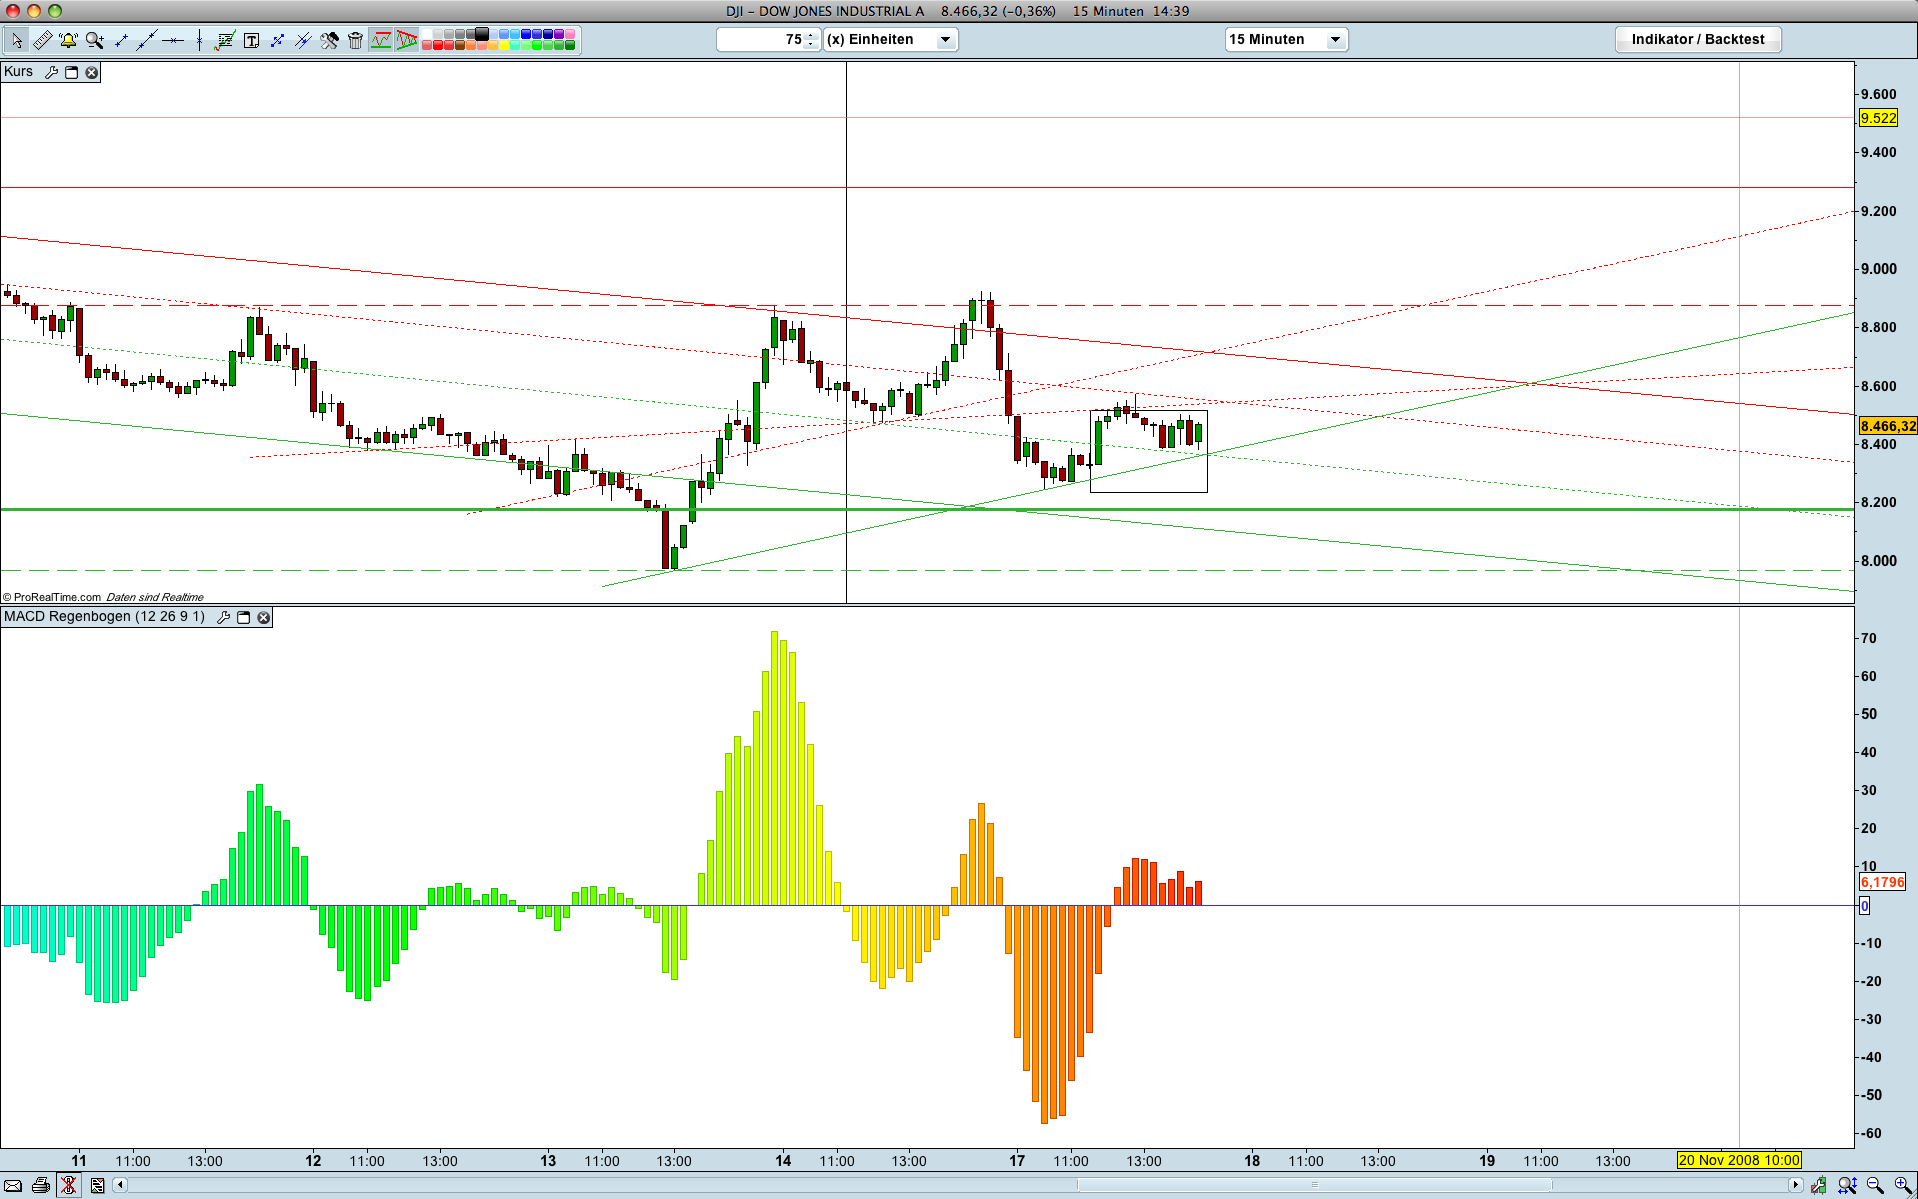Click the horizontal scrollbar thumb
1918x1199 pixels.
point(1314,1185)
